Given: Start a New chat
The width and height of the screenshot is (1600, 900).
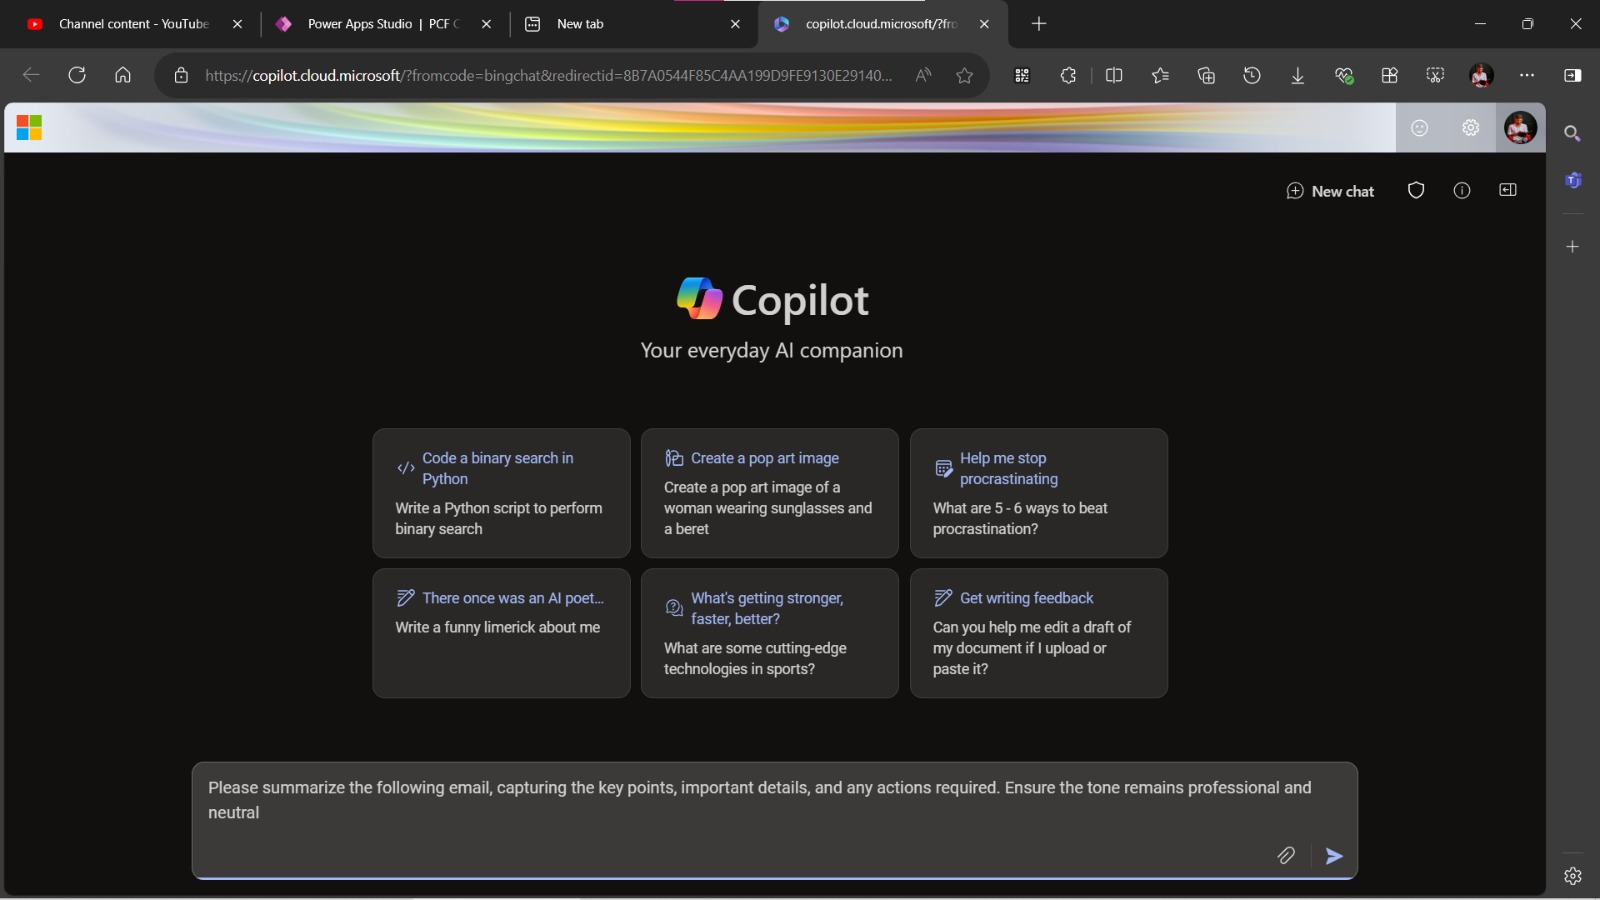Looking at the screenshot, I should (1330, 191).
